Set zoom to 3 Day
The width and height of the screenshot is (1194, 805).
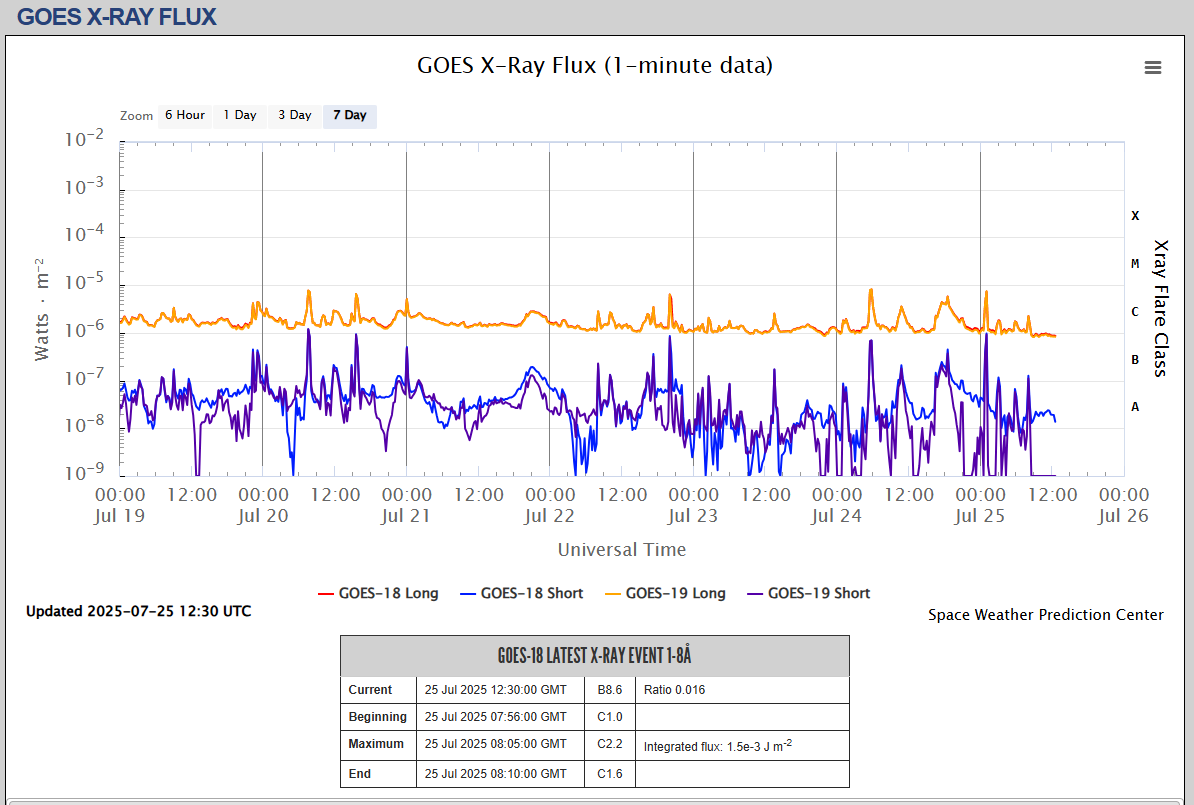[295, 116]
